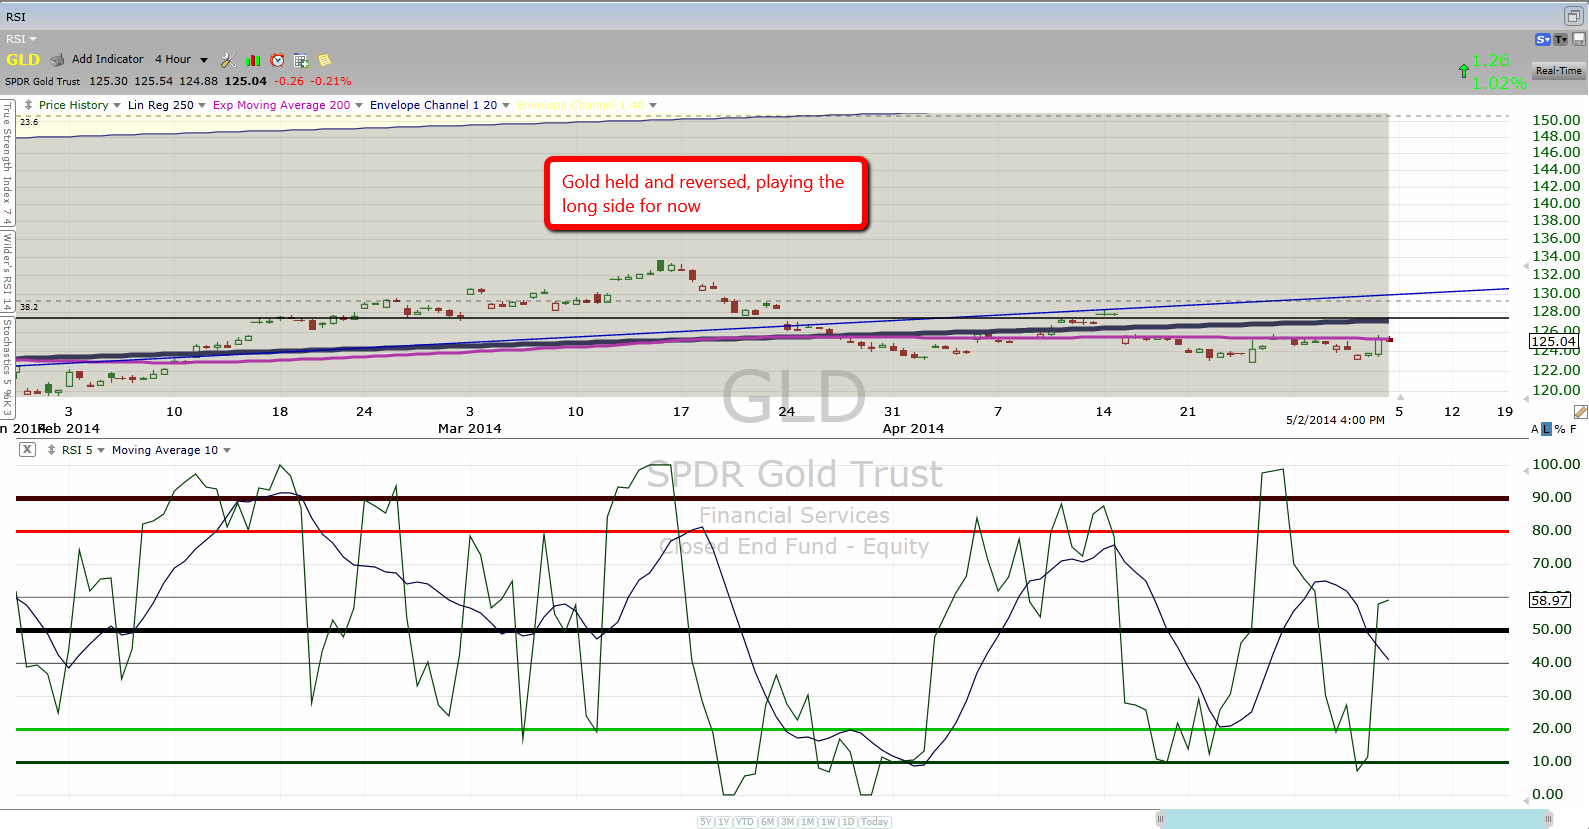
Task: Select the F scale toggle
Action: coord(1573,429)
